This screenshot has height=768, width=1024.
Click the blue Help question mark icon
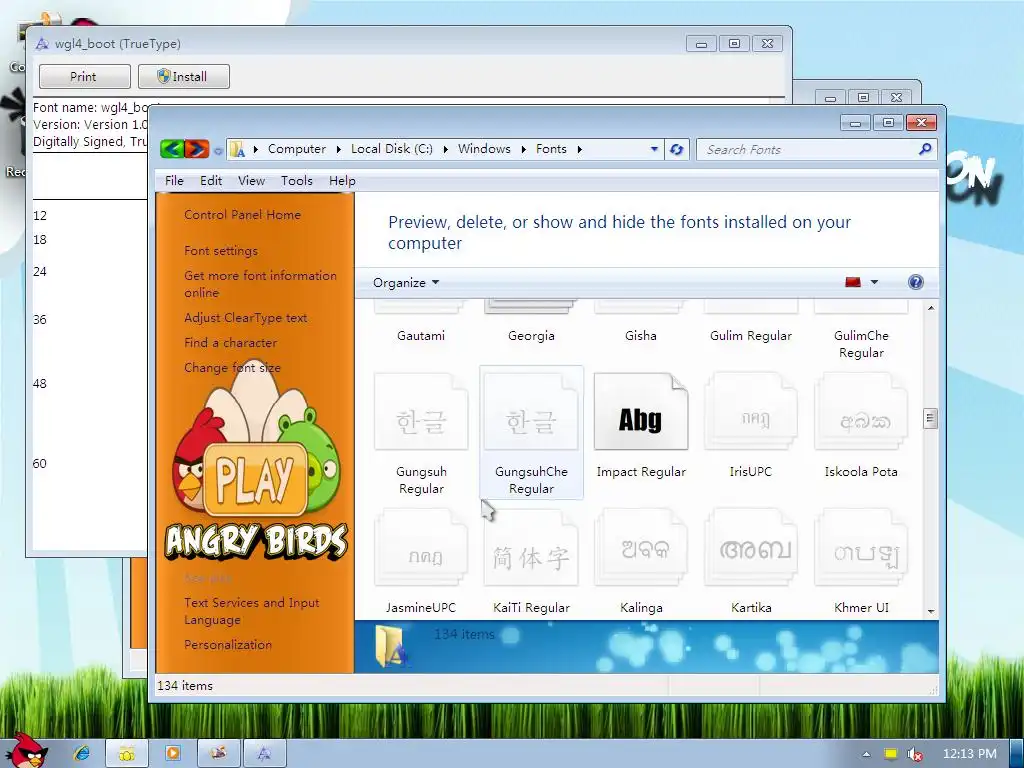(x=916, y=282)
